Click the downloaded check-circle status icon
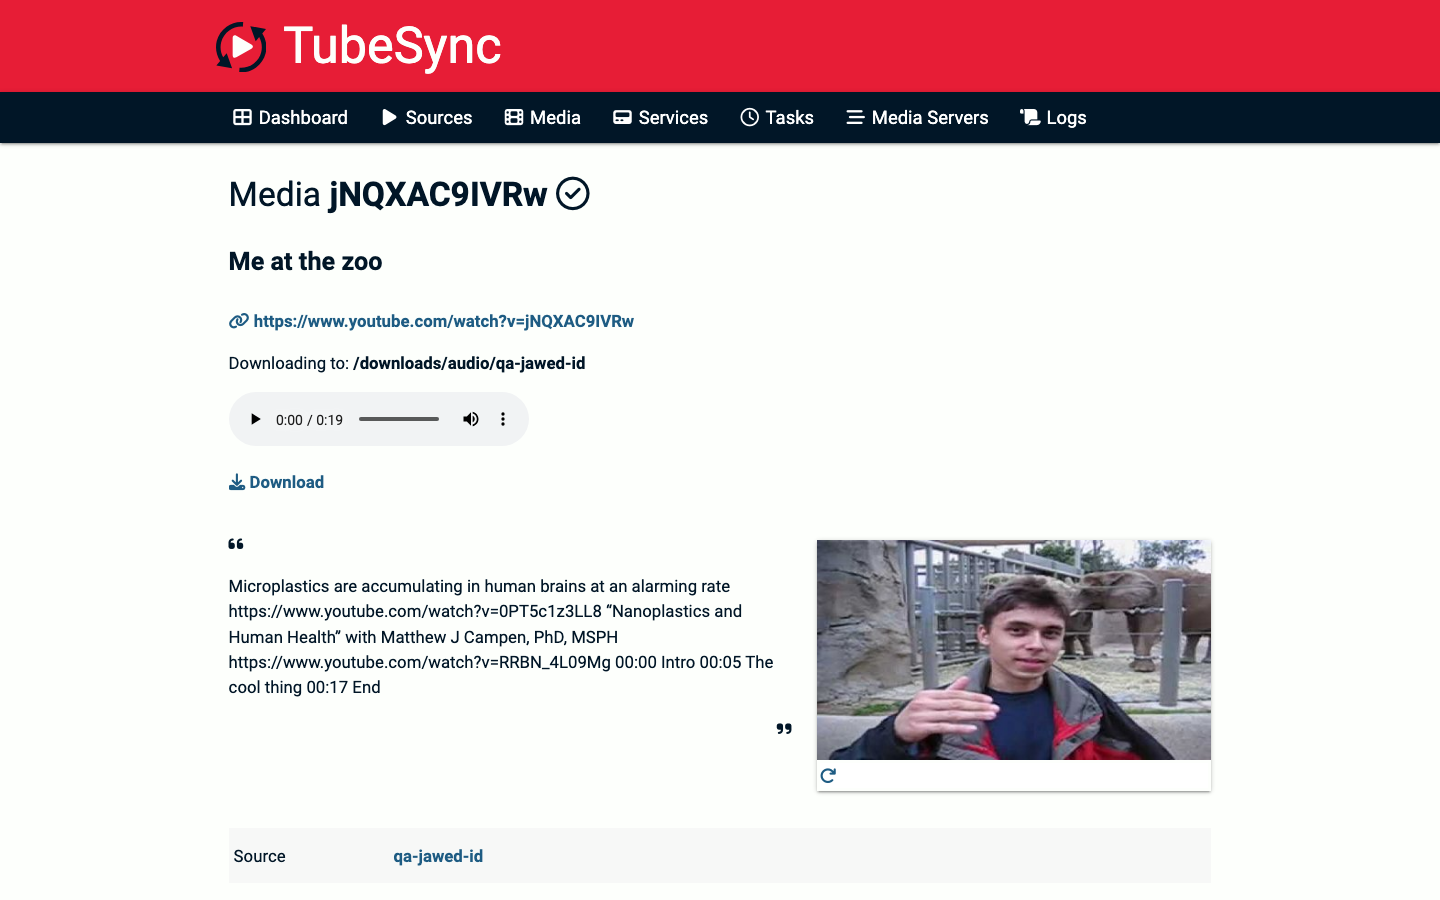The height and width of the screenshot is (900, 1440). coord(573,193)
